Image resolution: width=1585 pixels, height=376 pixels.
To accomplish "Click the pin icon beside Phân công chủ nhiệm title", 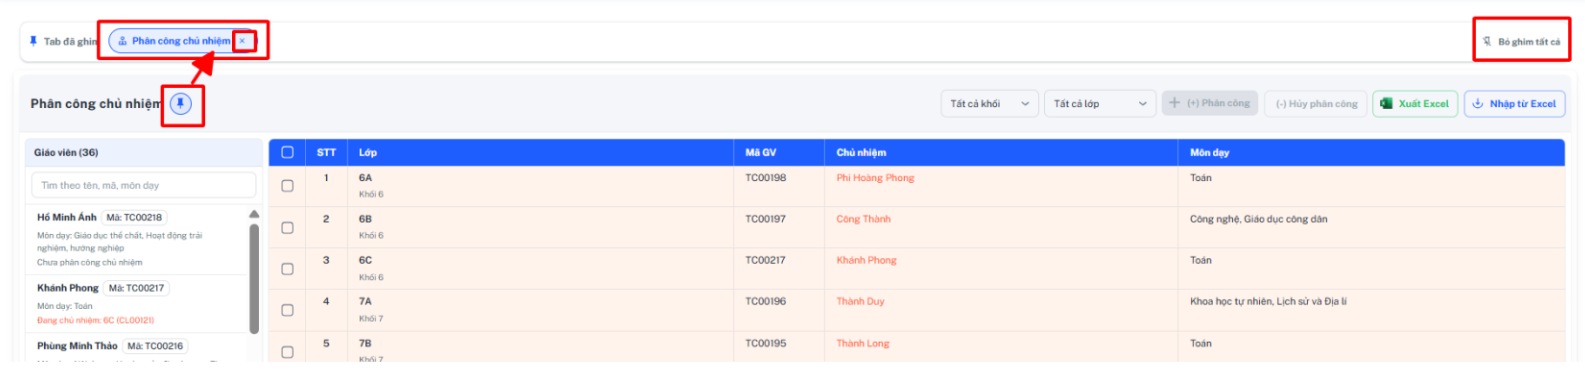I will (x=180, y=104).
